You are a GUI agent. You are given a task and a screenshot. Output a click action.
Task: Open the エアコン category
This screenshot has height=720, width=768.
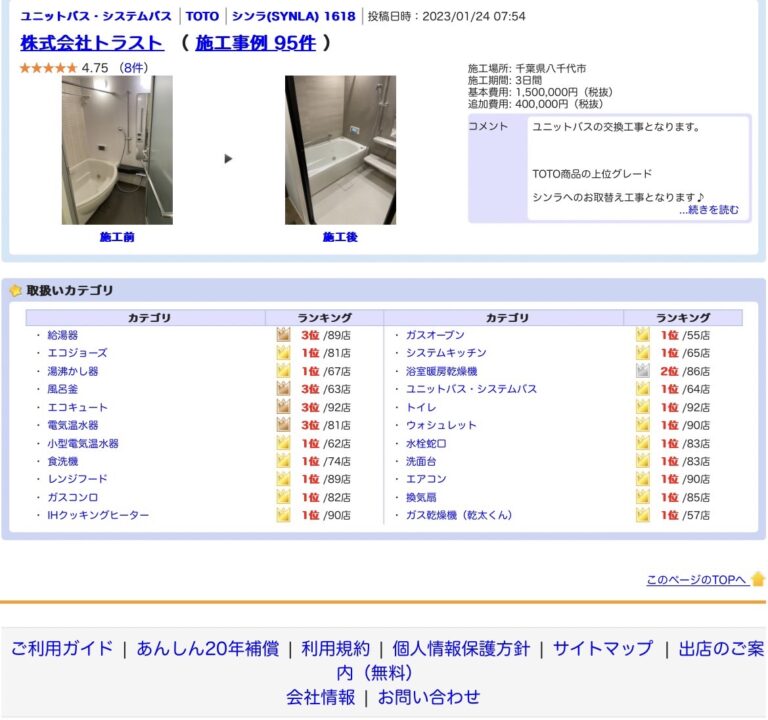tap(426, 479)
